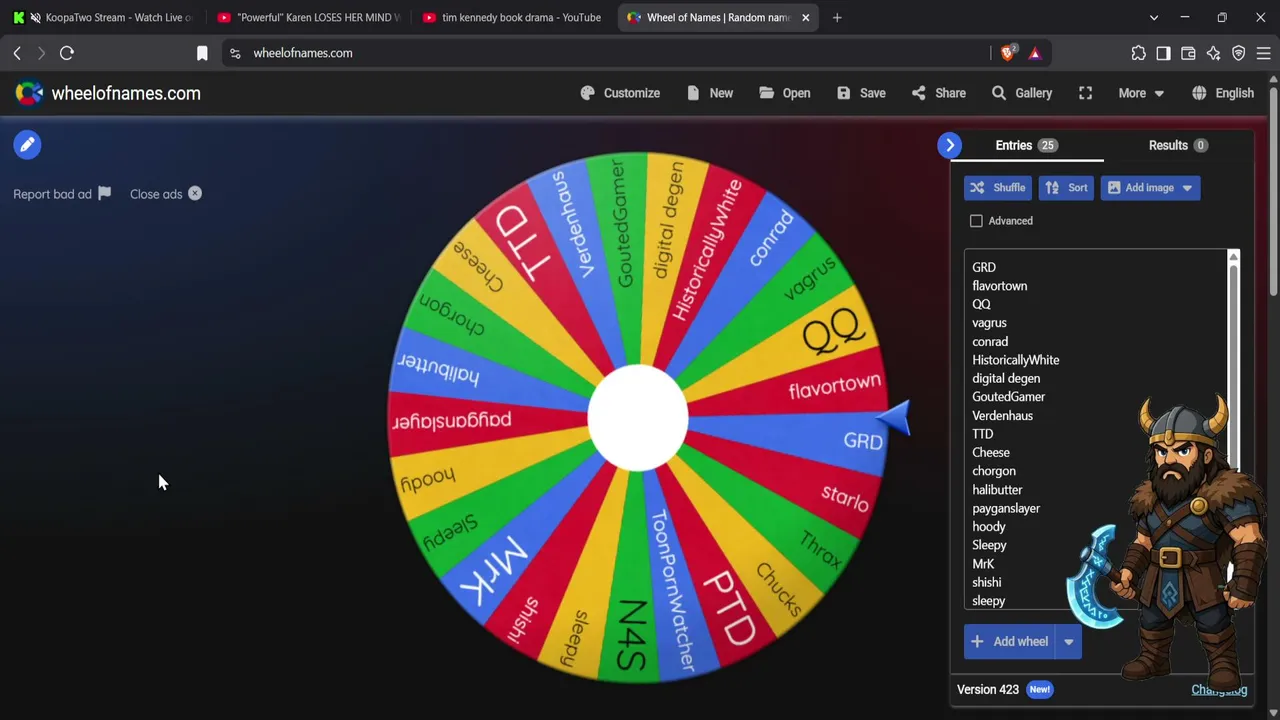Viewport: 1280px width, 720px height.
Task: Open the Brave Shields icon
Action: click(1008, 53)
